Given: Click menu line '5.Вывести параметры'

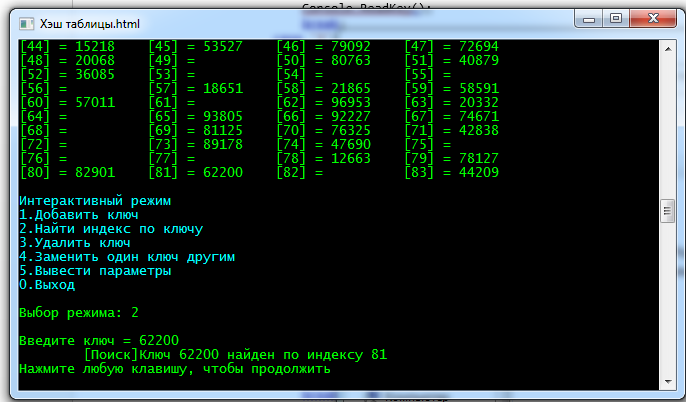Looking at the screenshot, I should [x=95, y=271].
